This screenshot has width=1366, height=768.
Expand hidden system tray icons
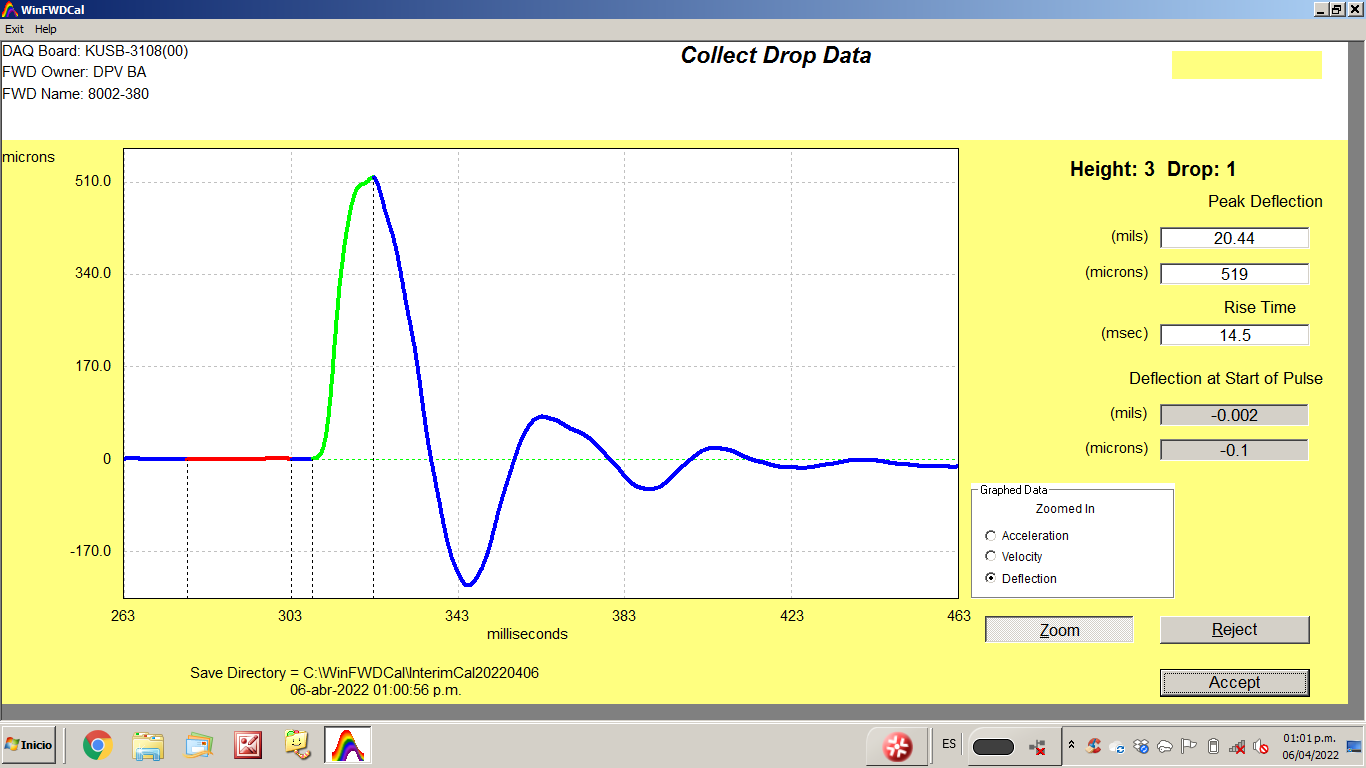(1071, 745)
